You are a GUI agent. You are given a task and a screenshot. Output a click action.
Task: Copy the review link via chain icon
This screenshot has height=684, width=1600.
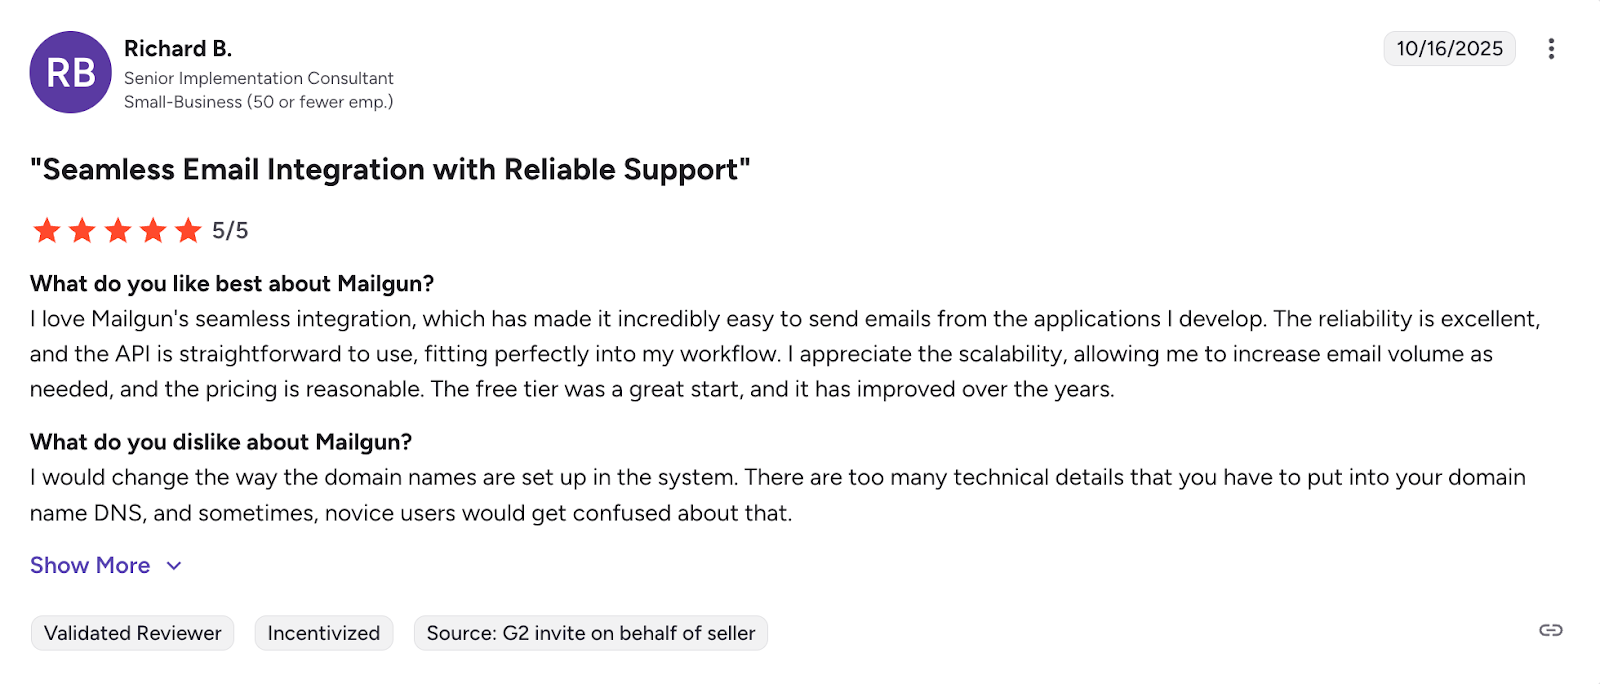(1550, 630)
